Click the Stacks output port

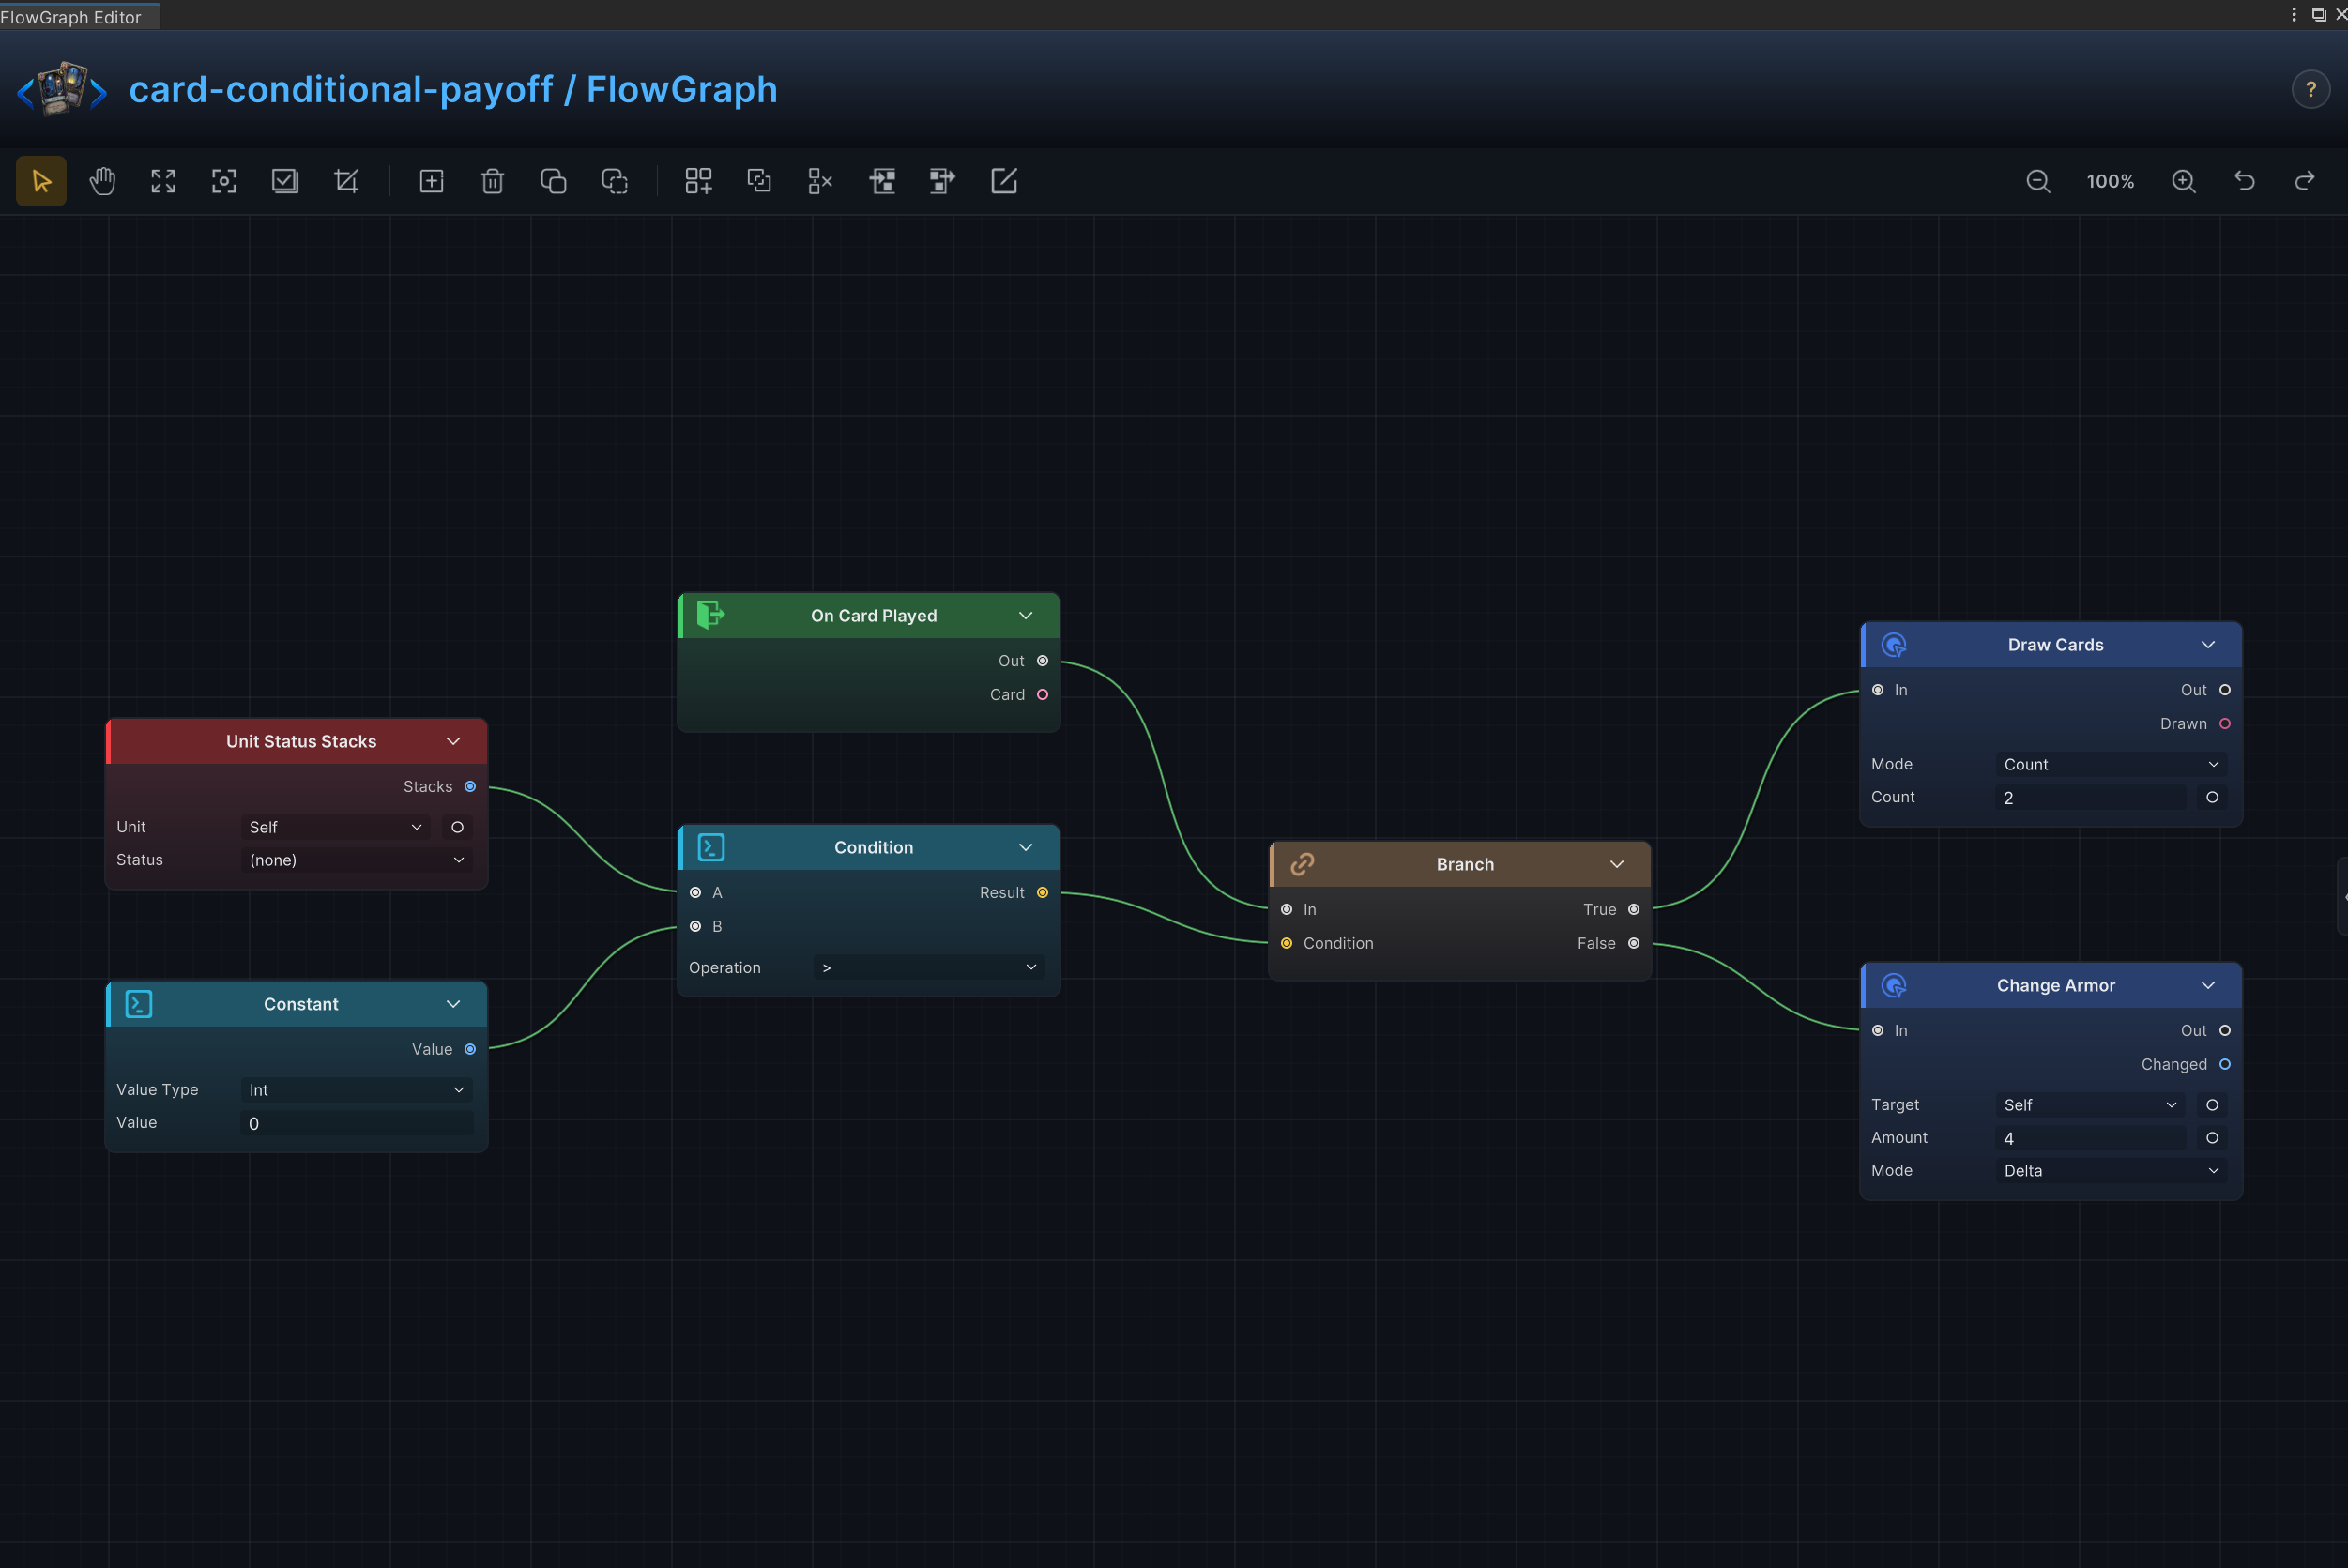[470, 787]
